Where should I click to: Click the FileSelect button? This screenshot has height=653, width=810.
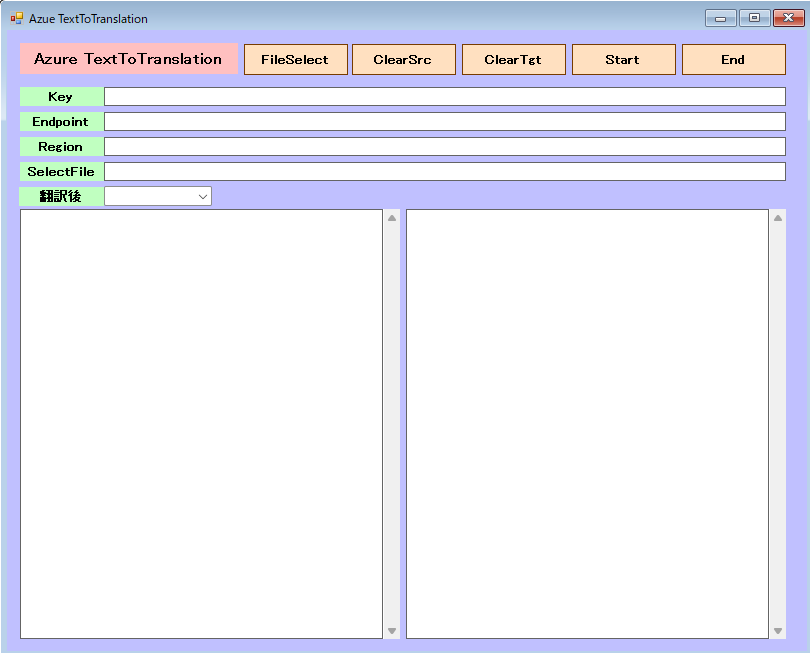[295, 60]
